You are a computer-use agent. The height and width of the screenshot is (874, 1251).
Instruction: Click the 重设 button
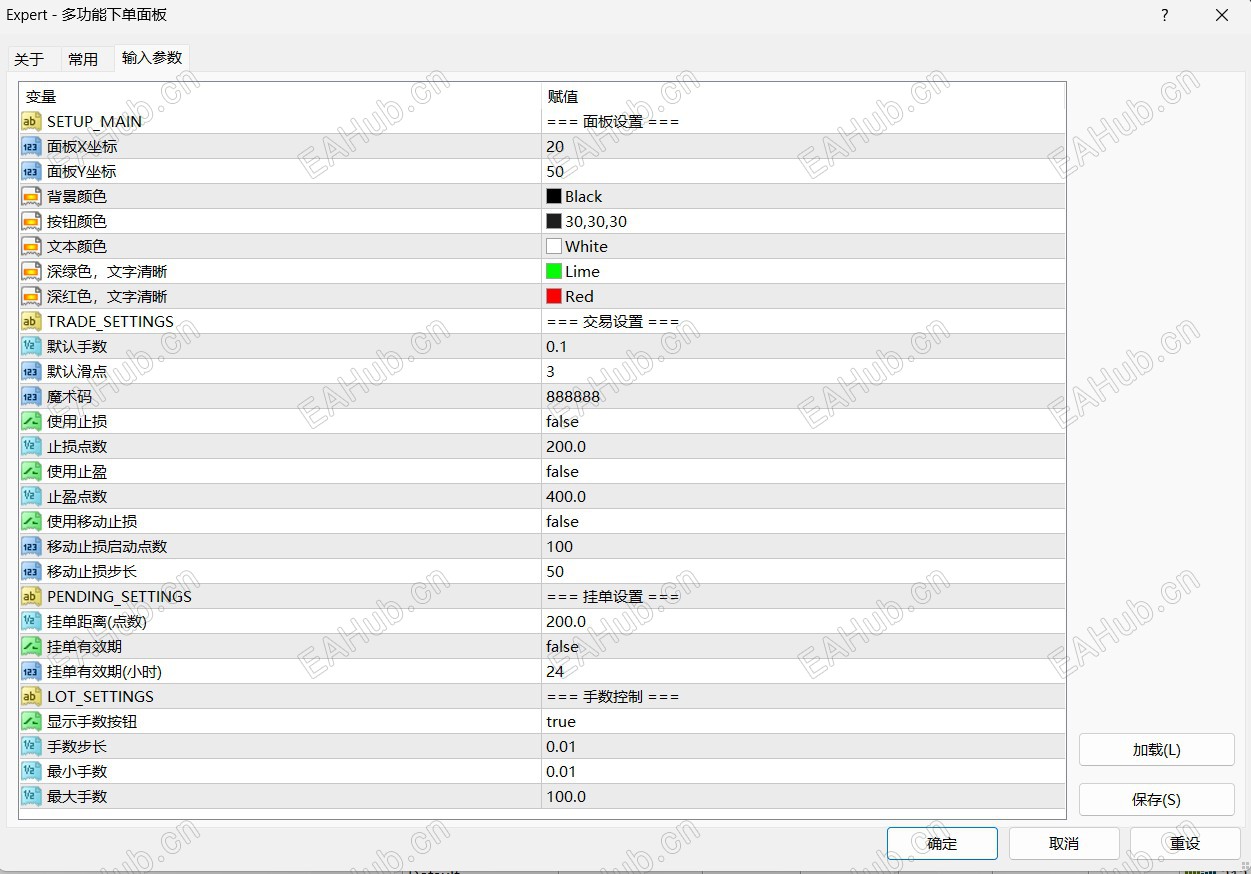pyautogui.click(x=1185, y=843)
